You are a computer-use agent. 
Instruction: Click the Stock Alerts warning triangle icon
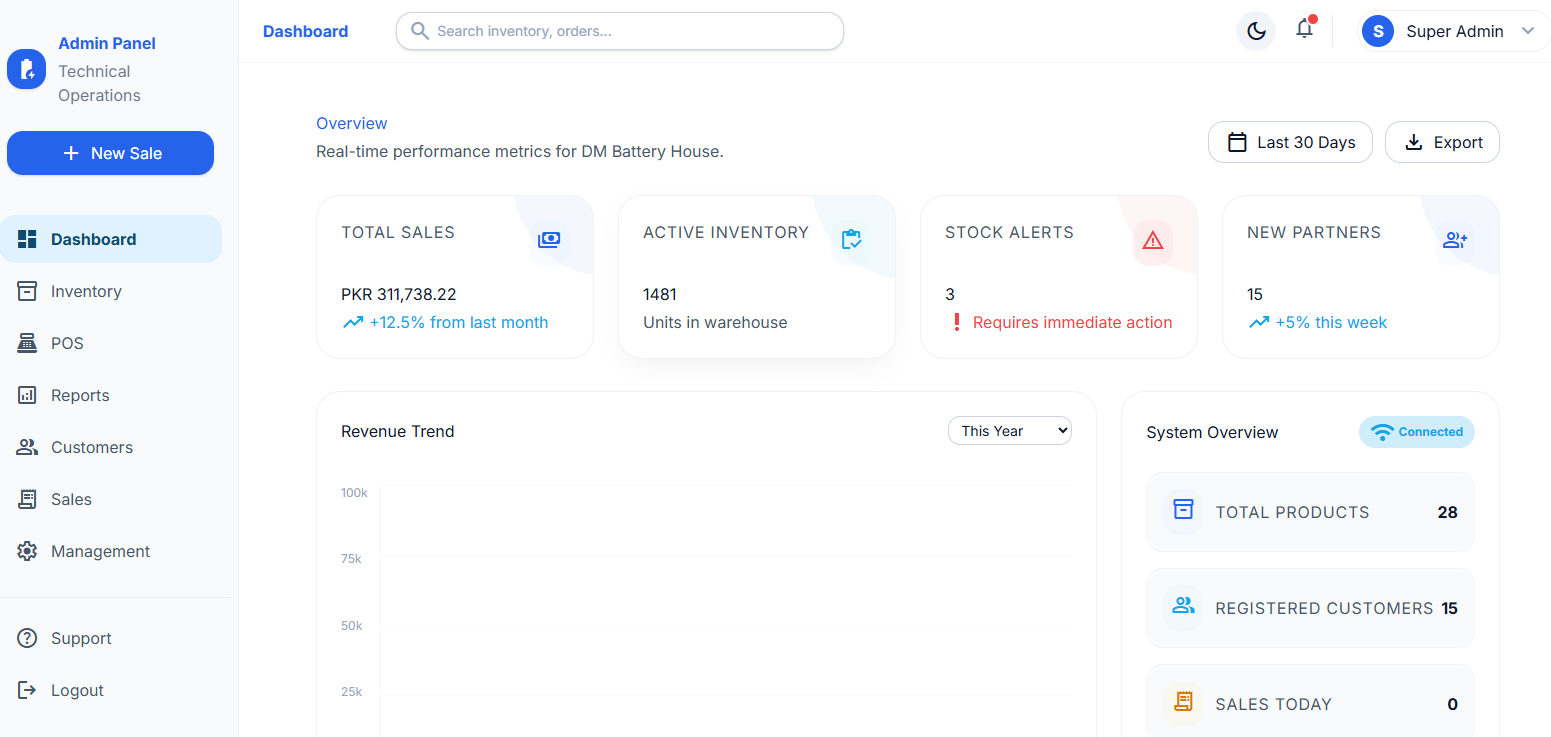(x=1153, y=240)
